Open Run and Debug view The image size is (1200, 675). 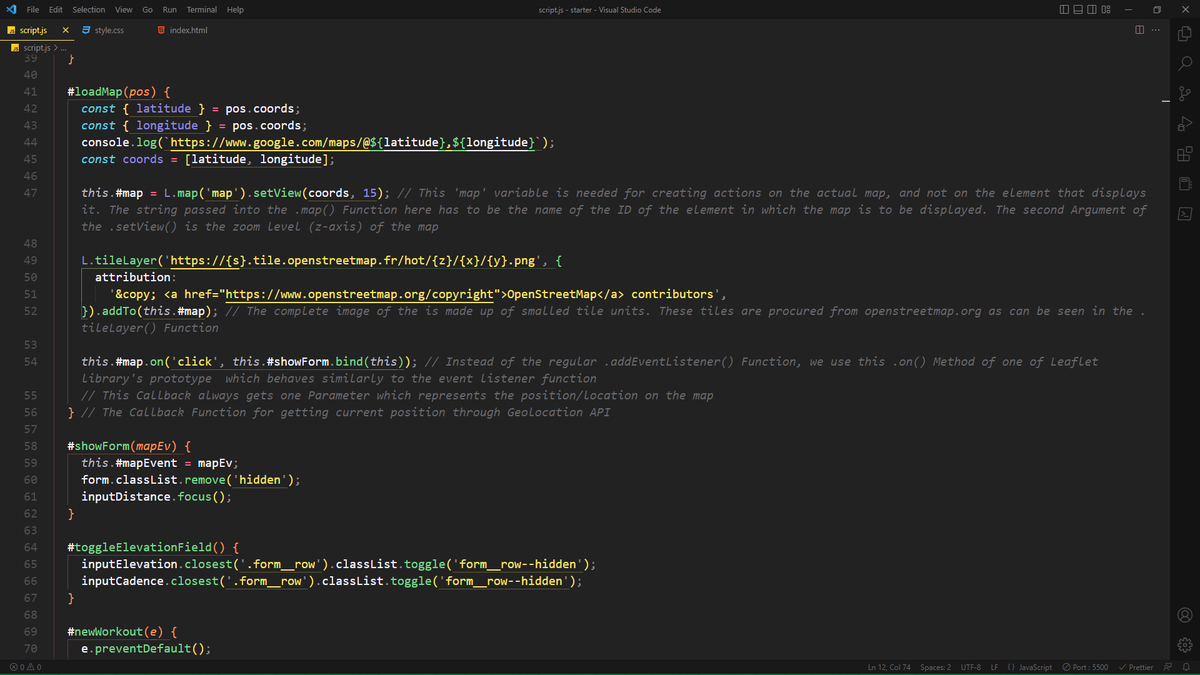[x=1185, y=124]
